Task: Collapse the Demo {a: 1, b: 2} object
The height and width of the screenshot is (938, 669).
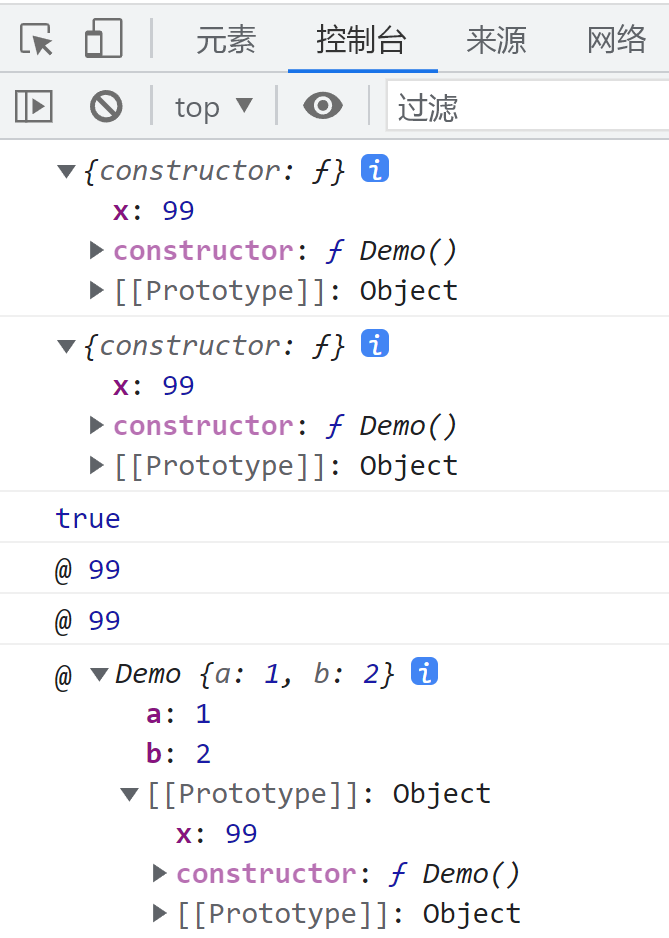Action: tap(99, 674)
